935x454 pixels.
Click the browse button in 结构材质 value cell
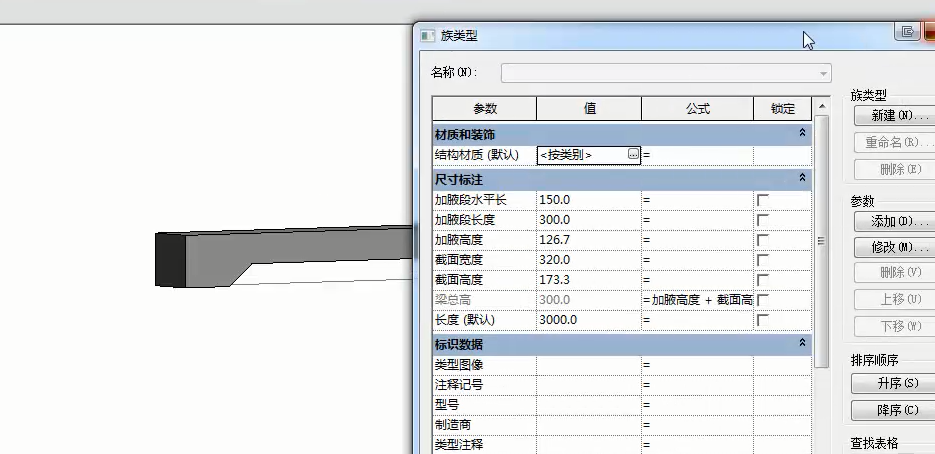coord(633,155)
